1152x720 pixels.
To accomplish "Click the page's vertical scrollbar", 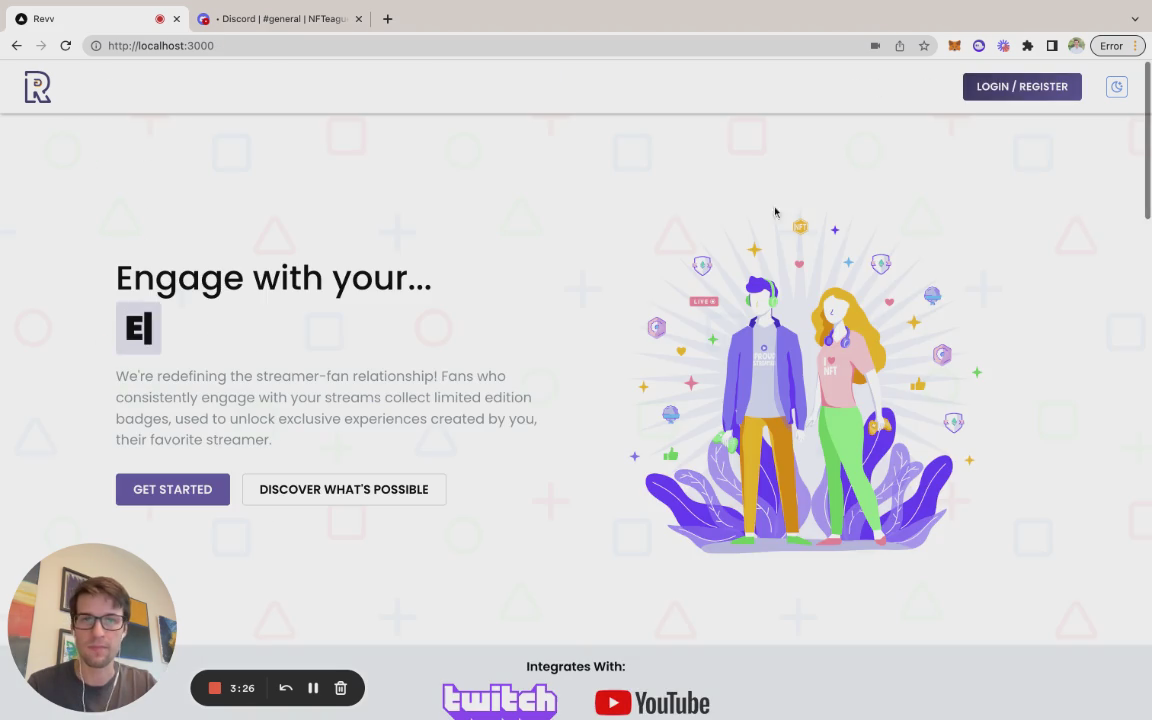I will pos(1148,141).
